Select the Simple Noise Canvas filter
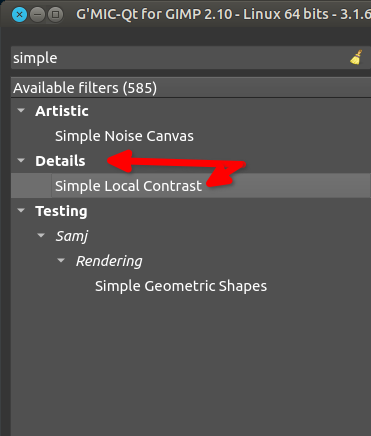This screenshot has width=371, height=436. (x=124, y=136)
